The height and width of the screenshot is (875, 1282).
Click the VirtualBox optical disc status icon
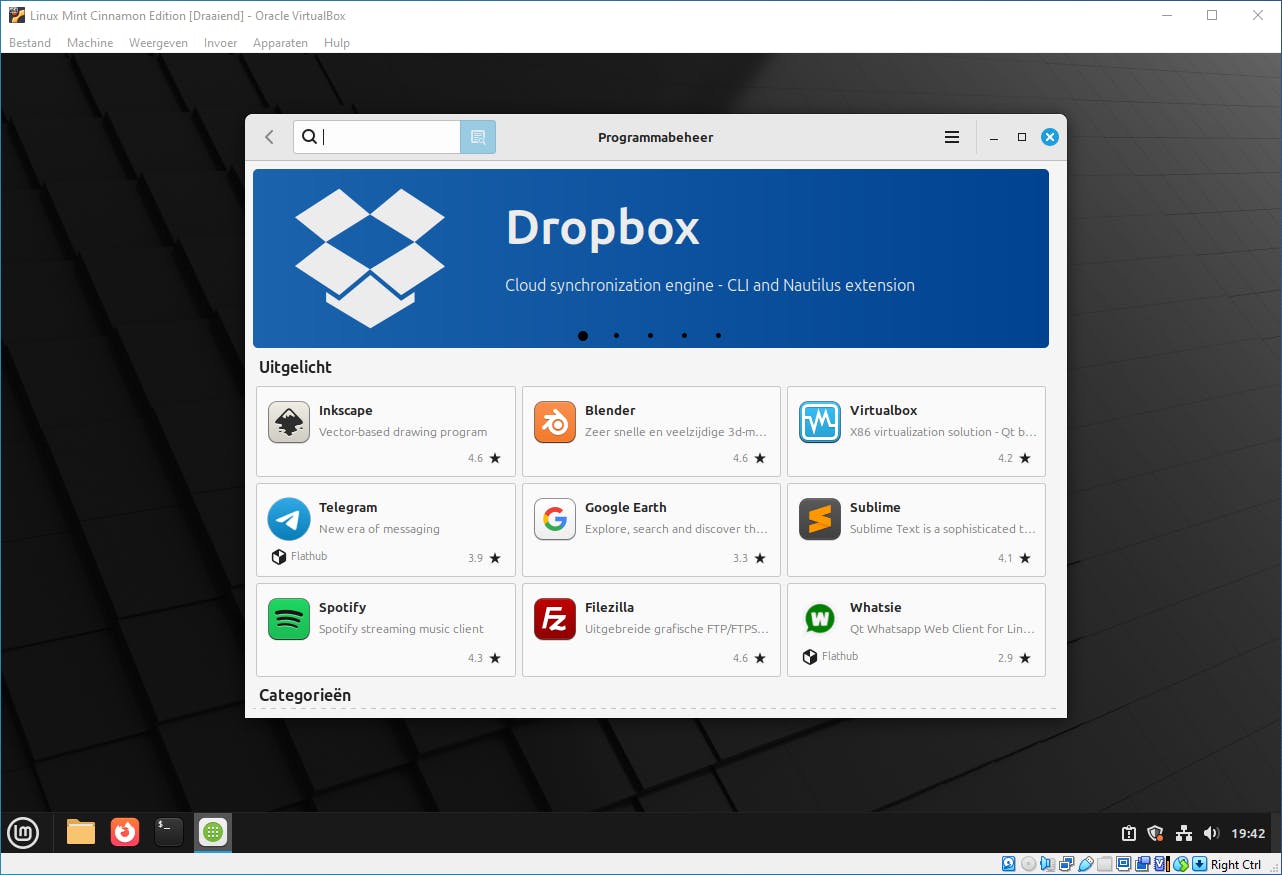(1027, 864)
